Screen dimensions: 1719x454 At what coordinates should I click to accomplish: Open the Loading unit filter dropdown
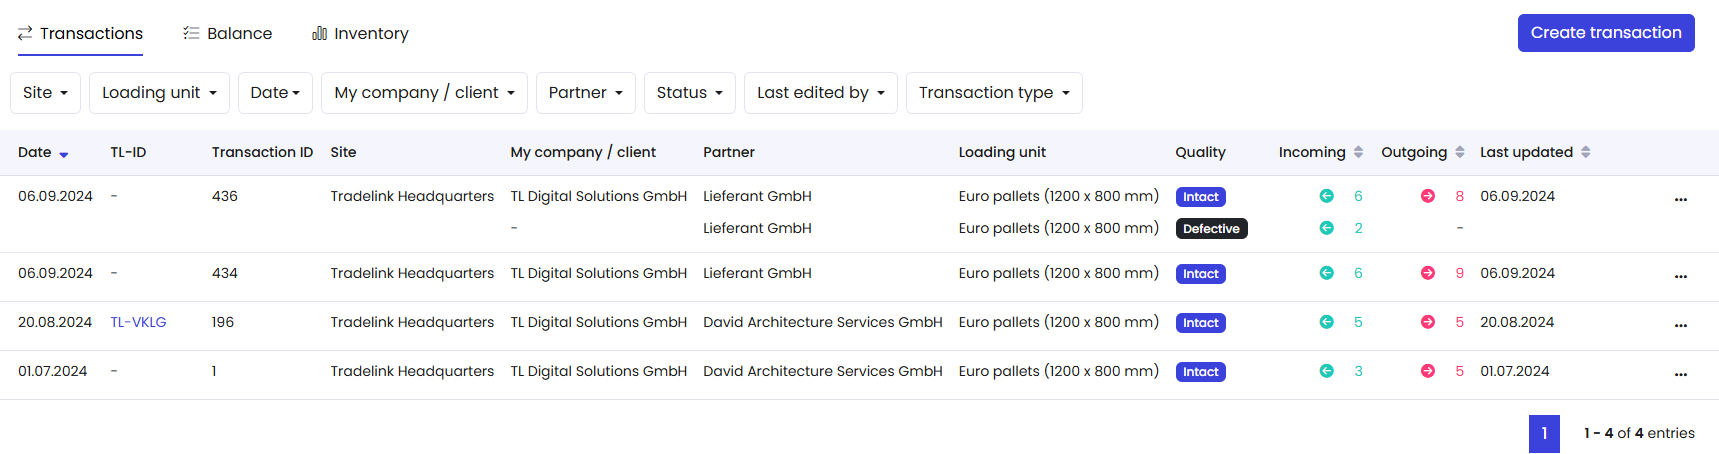(x=159, y=93)
